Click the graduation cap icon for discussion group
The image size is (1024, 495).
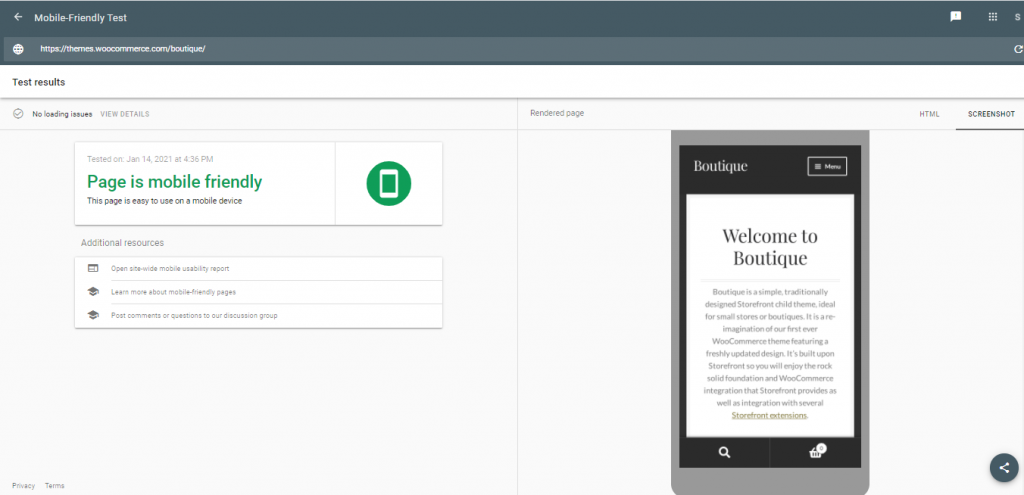(x=93, y=315)
